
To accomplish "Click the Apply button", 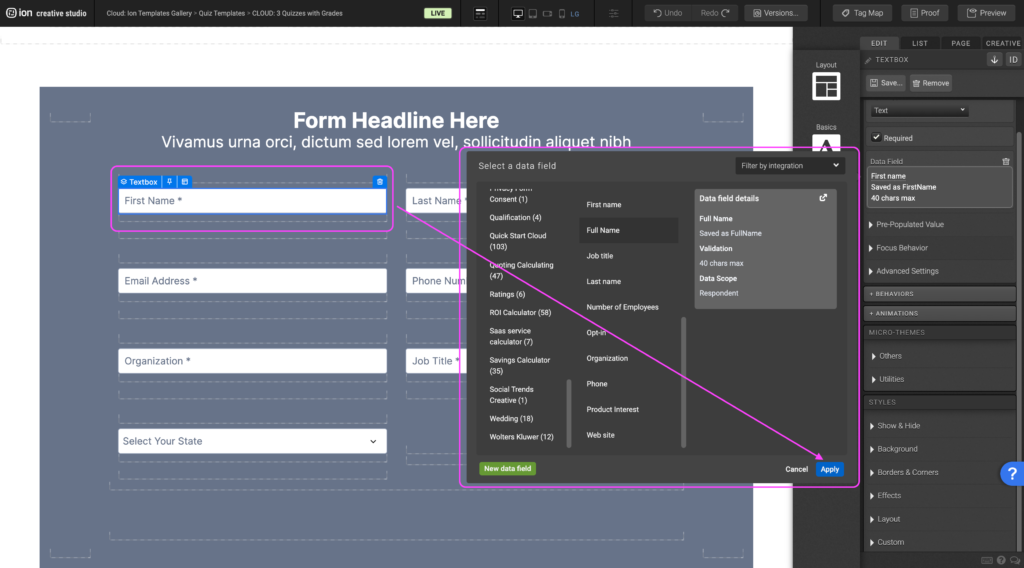I will (x=828, y=469).
